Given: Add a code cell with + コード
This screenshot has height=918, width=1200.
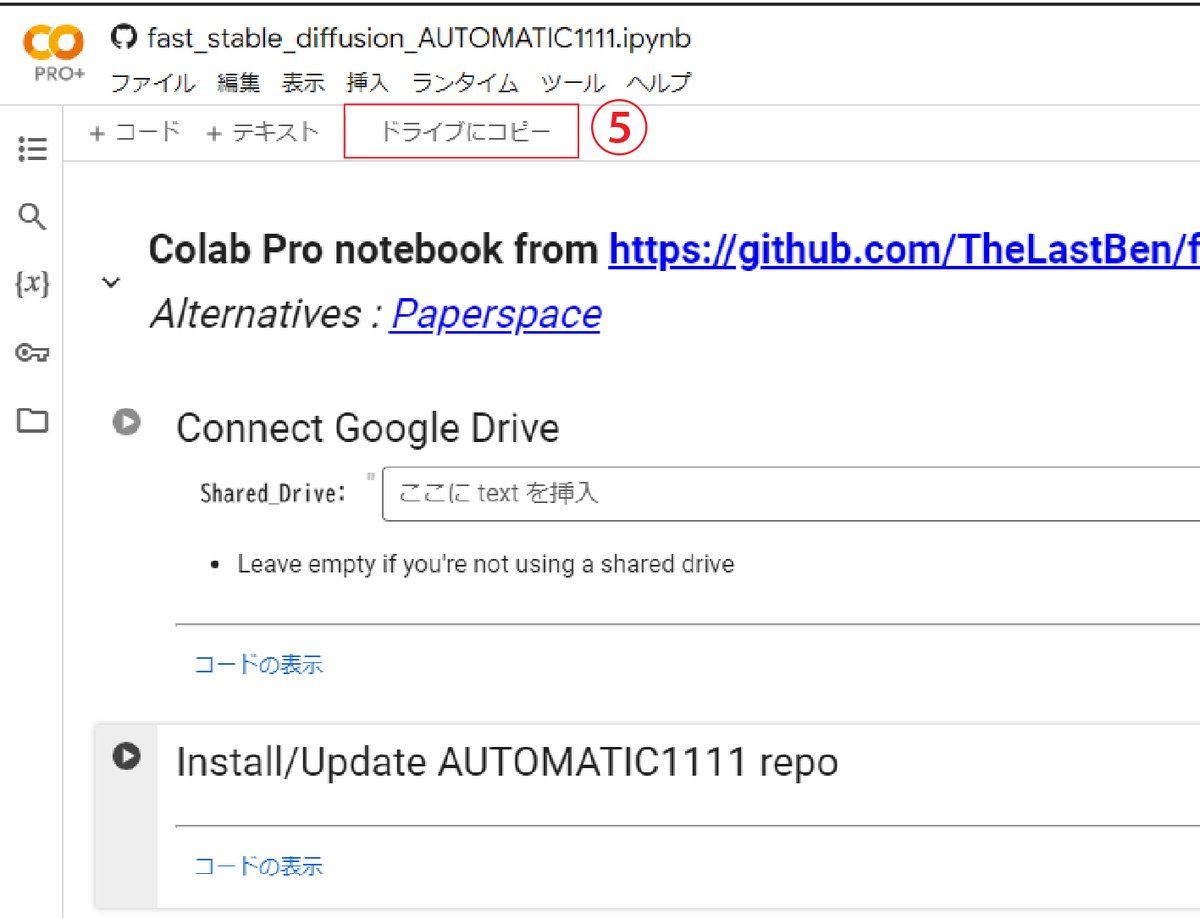Looking at the screenshot, I should 134,132.
